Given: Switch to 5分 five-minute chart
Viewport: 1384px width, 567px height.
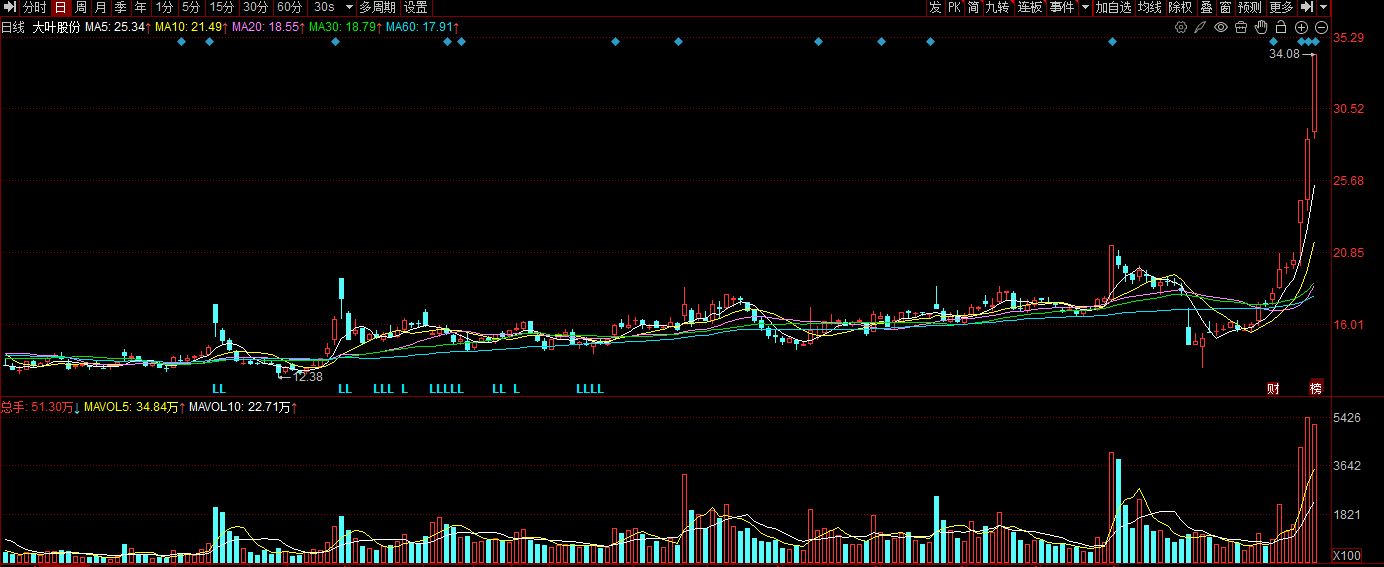Looking at the screenshot, I should pyautogui.click(x=191, y=7).
